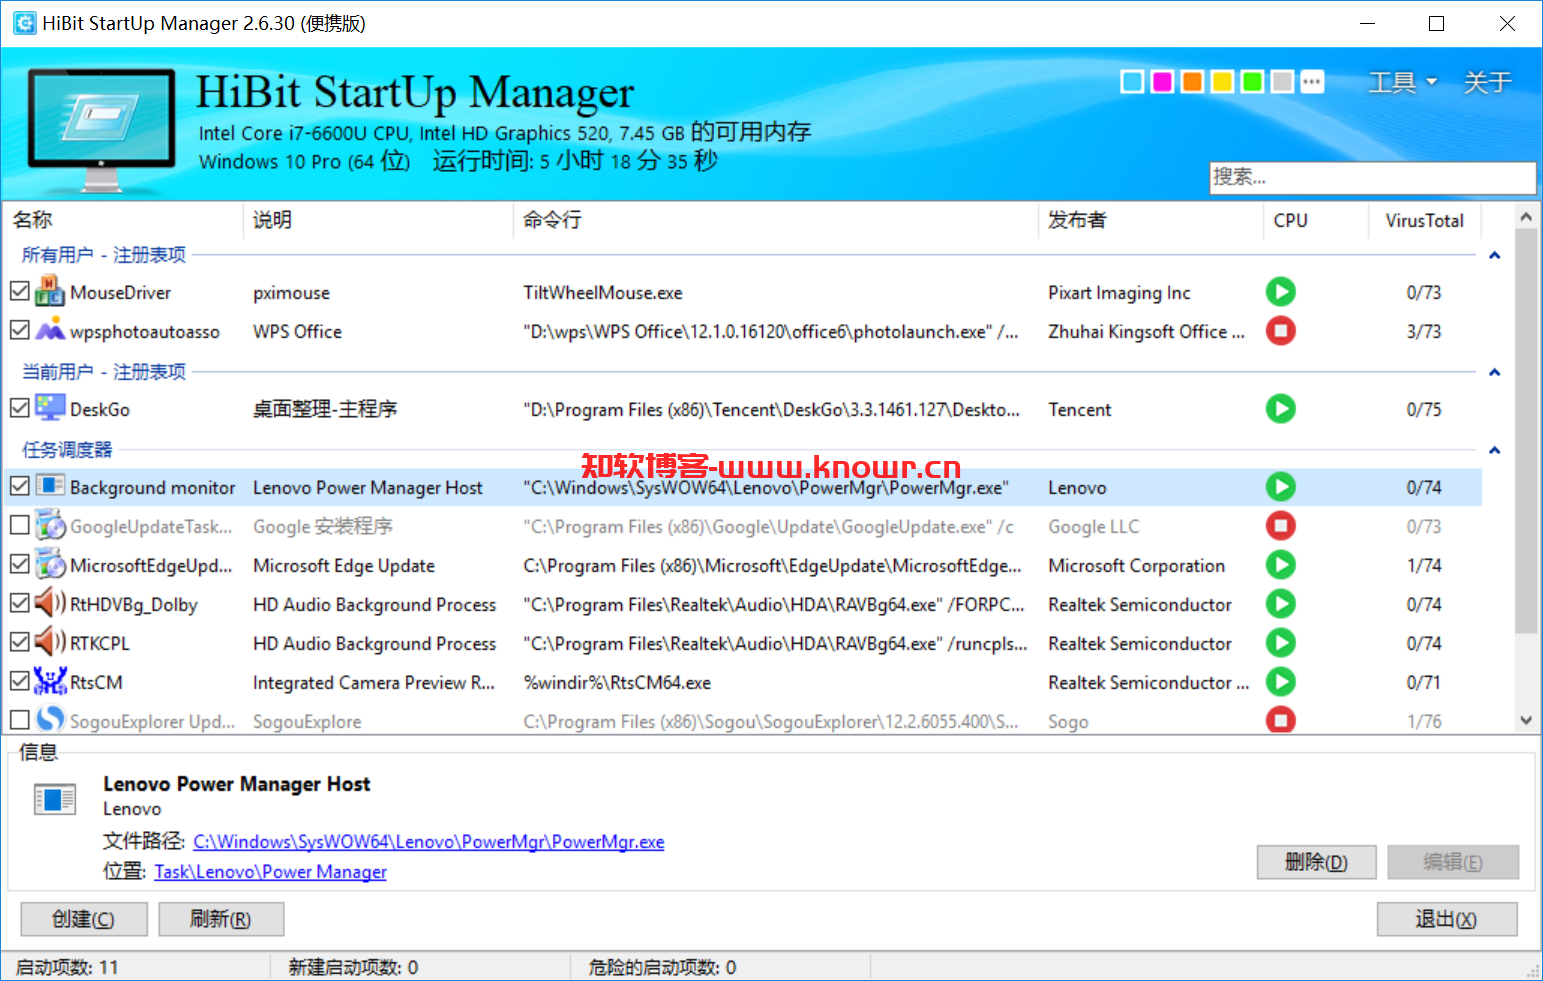Uncheck the MicrosoftEdgeUpd task

pyautogui.click(x=19, y=564)
